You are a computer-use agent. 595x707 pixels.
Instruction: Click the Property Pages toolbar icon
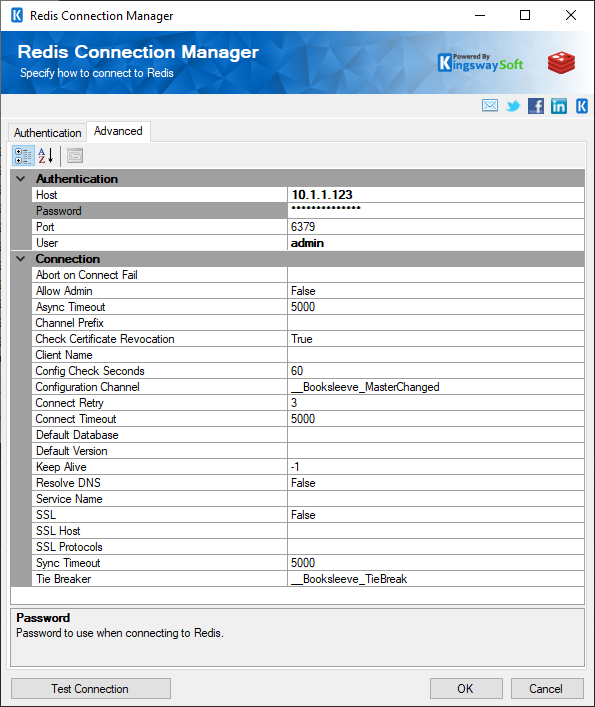[75, 156]
